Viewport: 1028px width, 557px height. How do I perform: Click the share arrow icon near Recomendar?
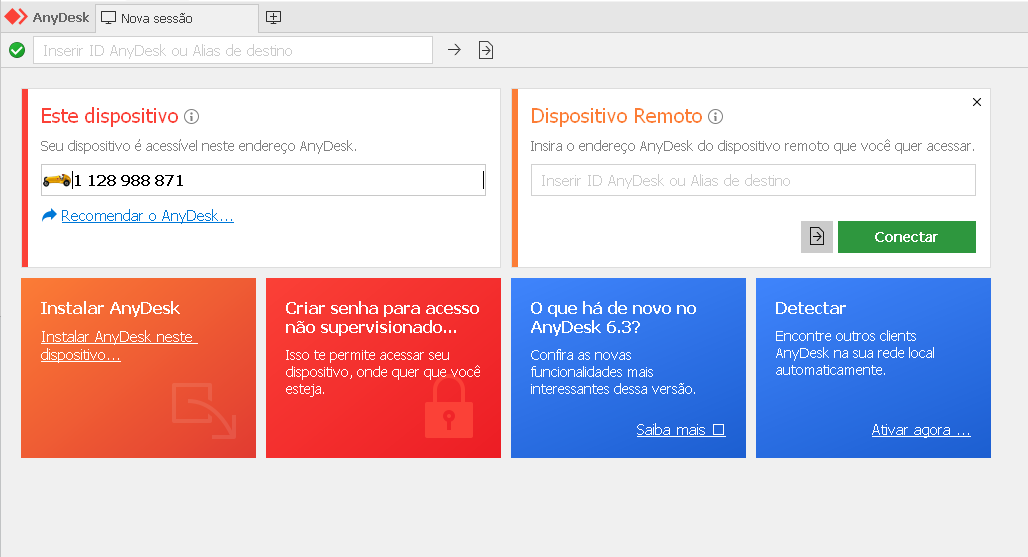point(49,215)
